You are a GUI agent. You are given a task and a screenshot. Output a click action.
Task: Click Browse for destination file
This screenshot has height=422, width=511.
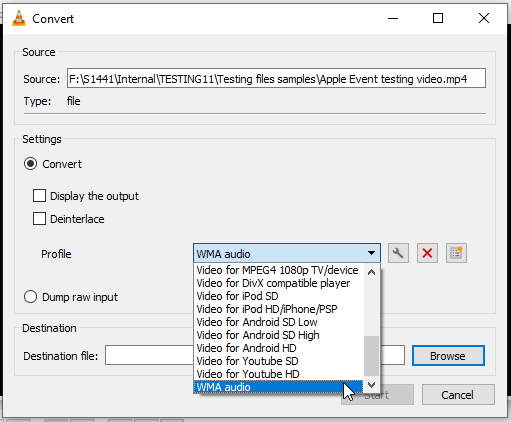pyautogui.click(x=448, y=356)
